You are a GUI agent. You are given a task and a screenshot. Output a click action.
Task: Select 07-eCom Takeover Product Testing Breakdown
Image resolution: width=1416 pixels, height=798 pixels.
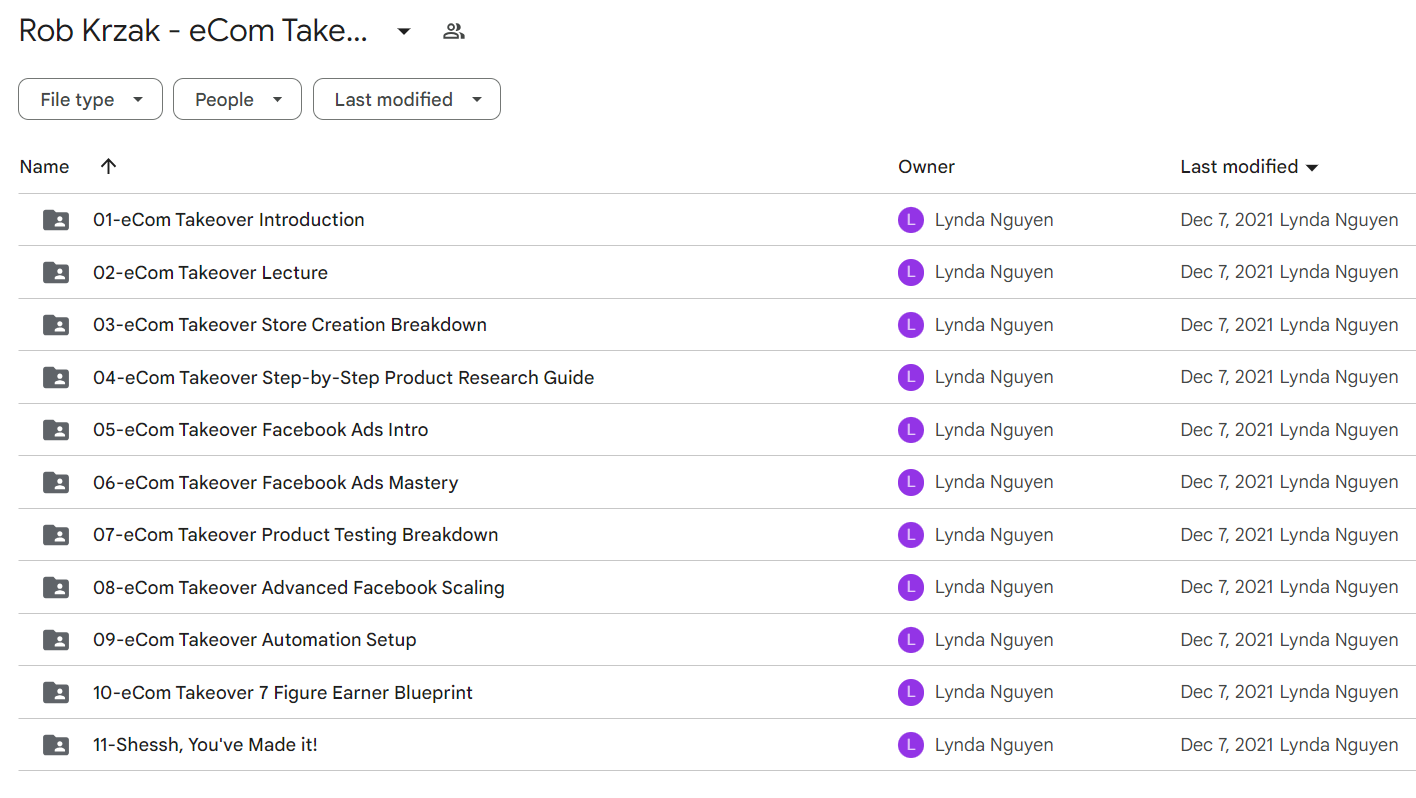click(296, 535)
